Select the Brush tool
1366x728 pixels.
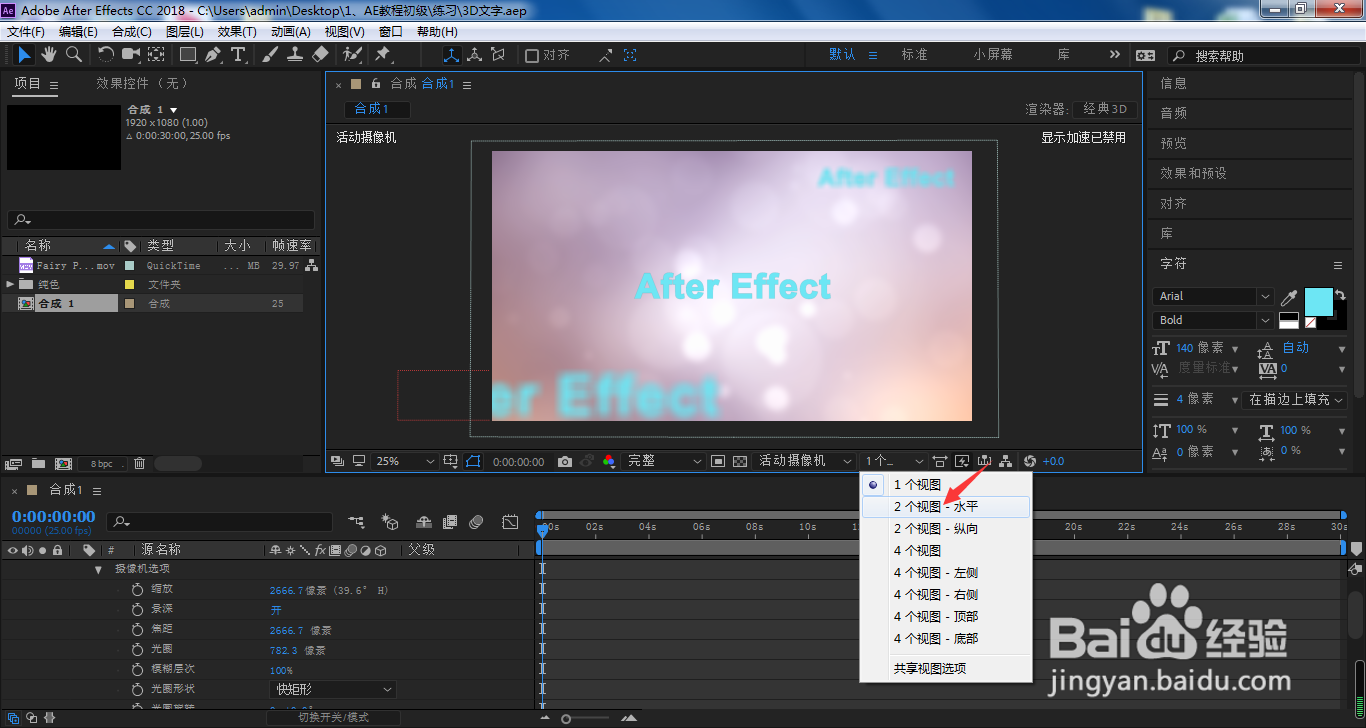tap(270, 54)
